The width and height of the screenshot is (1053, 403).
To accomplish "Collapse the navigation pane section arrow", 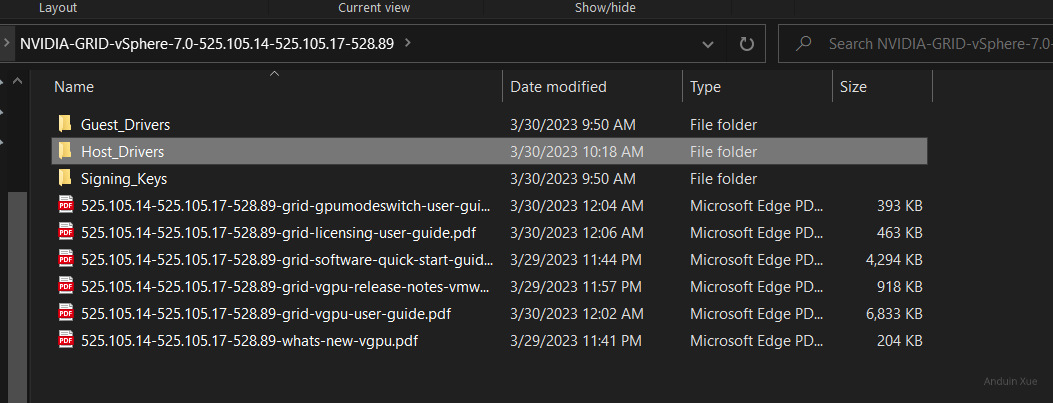I will [18, 81].
